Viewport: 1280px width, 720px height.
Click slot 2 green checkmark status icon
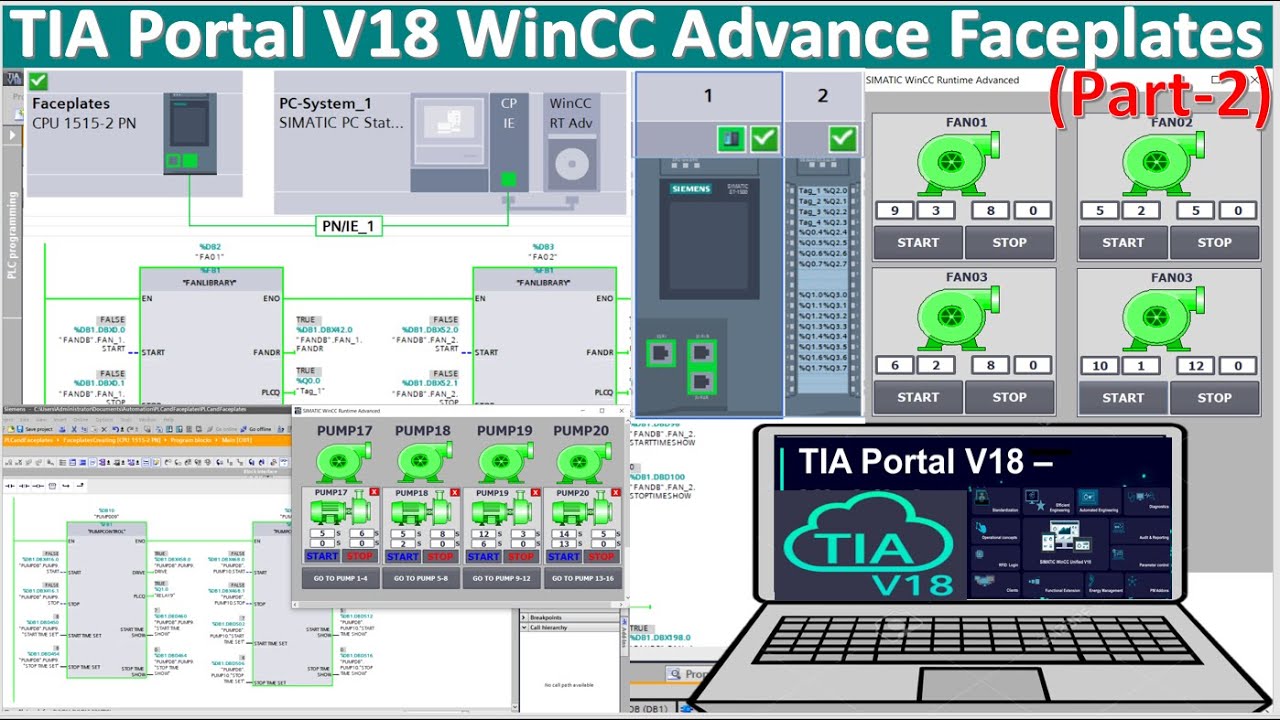[843, 138]
